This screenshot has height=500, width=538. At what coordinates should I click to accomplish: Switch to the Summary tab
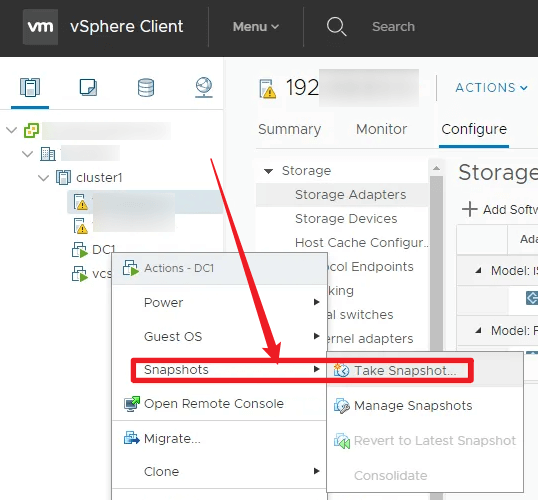pyautogui.click(x=290, y=129)
